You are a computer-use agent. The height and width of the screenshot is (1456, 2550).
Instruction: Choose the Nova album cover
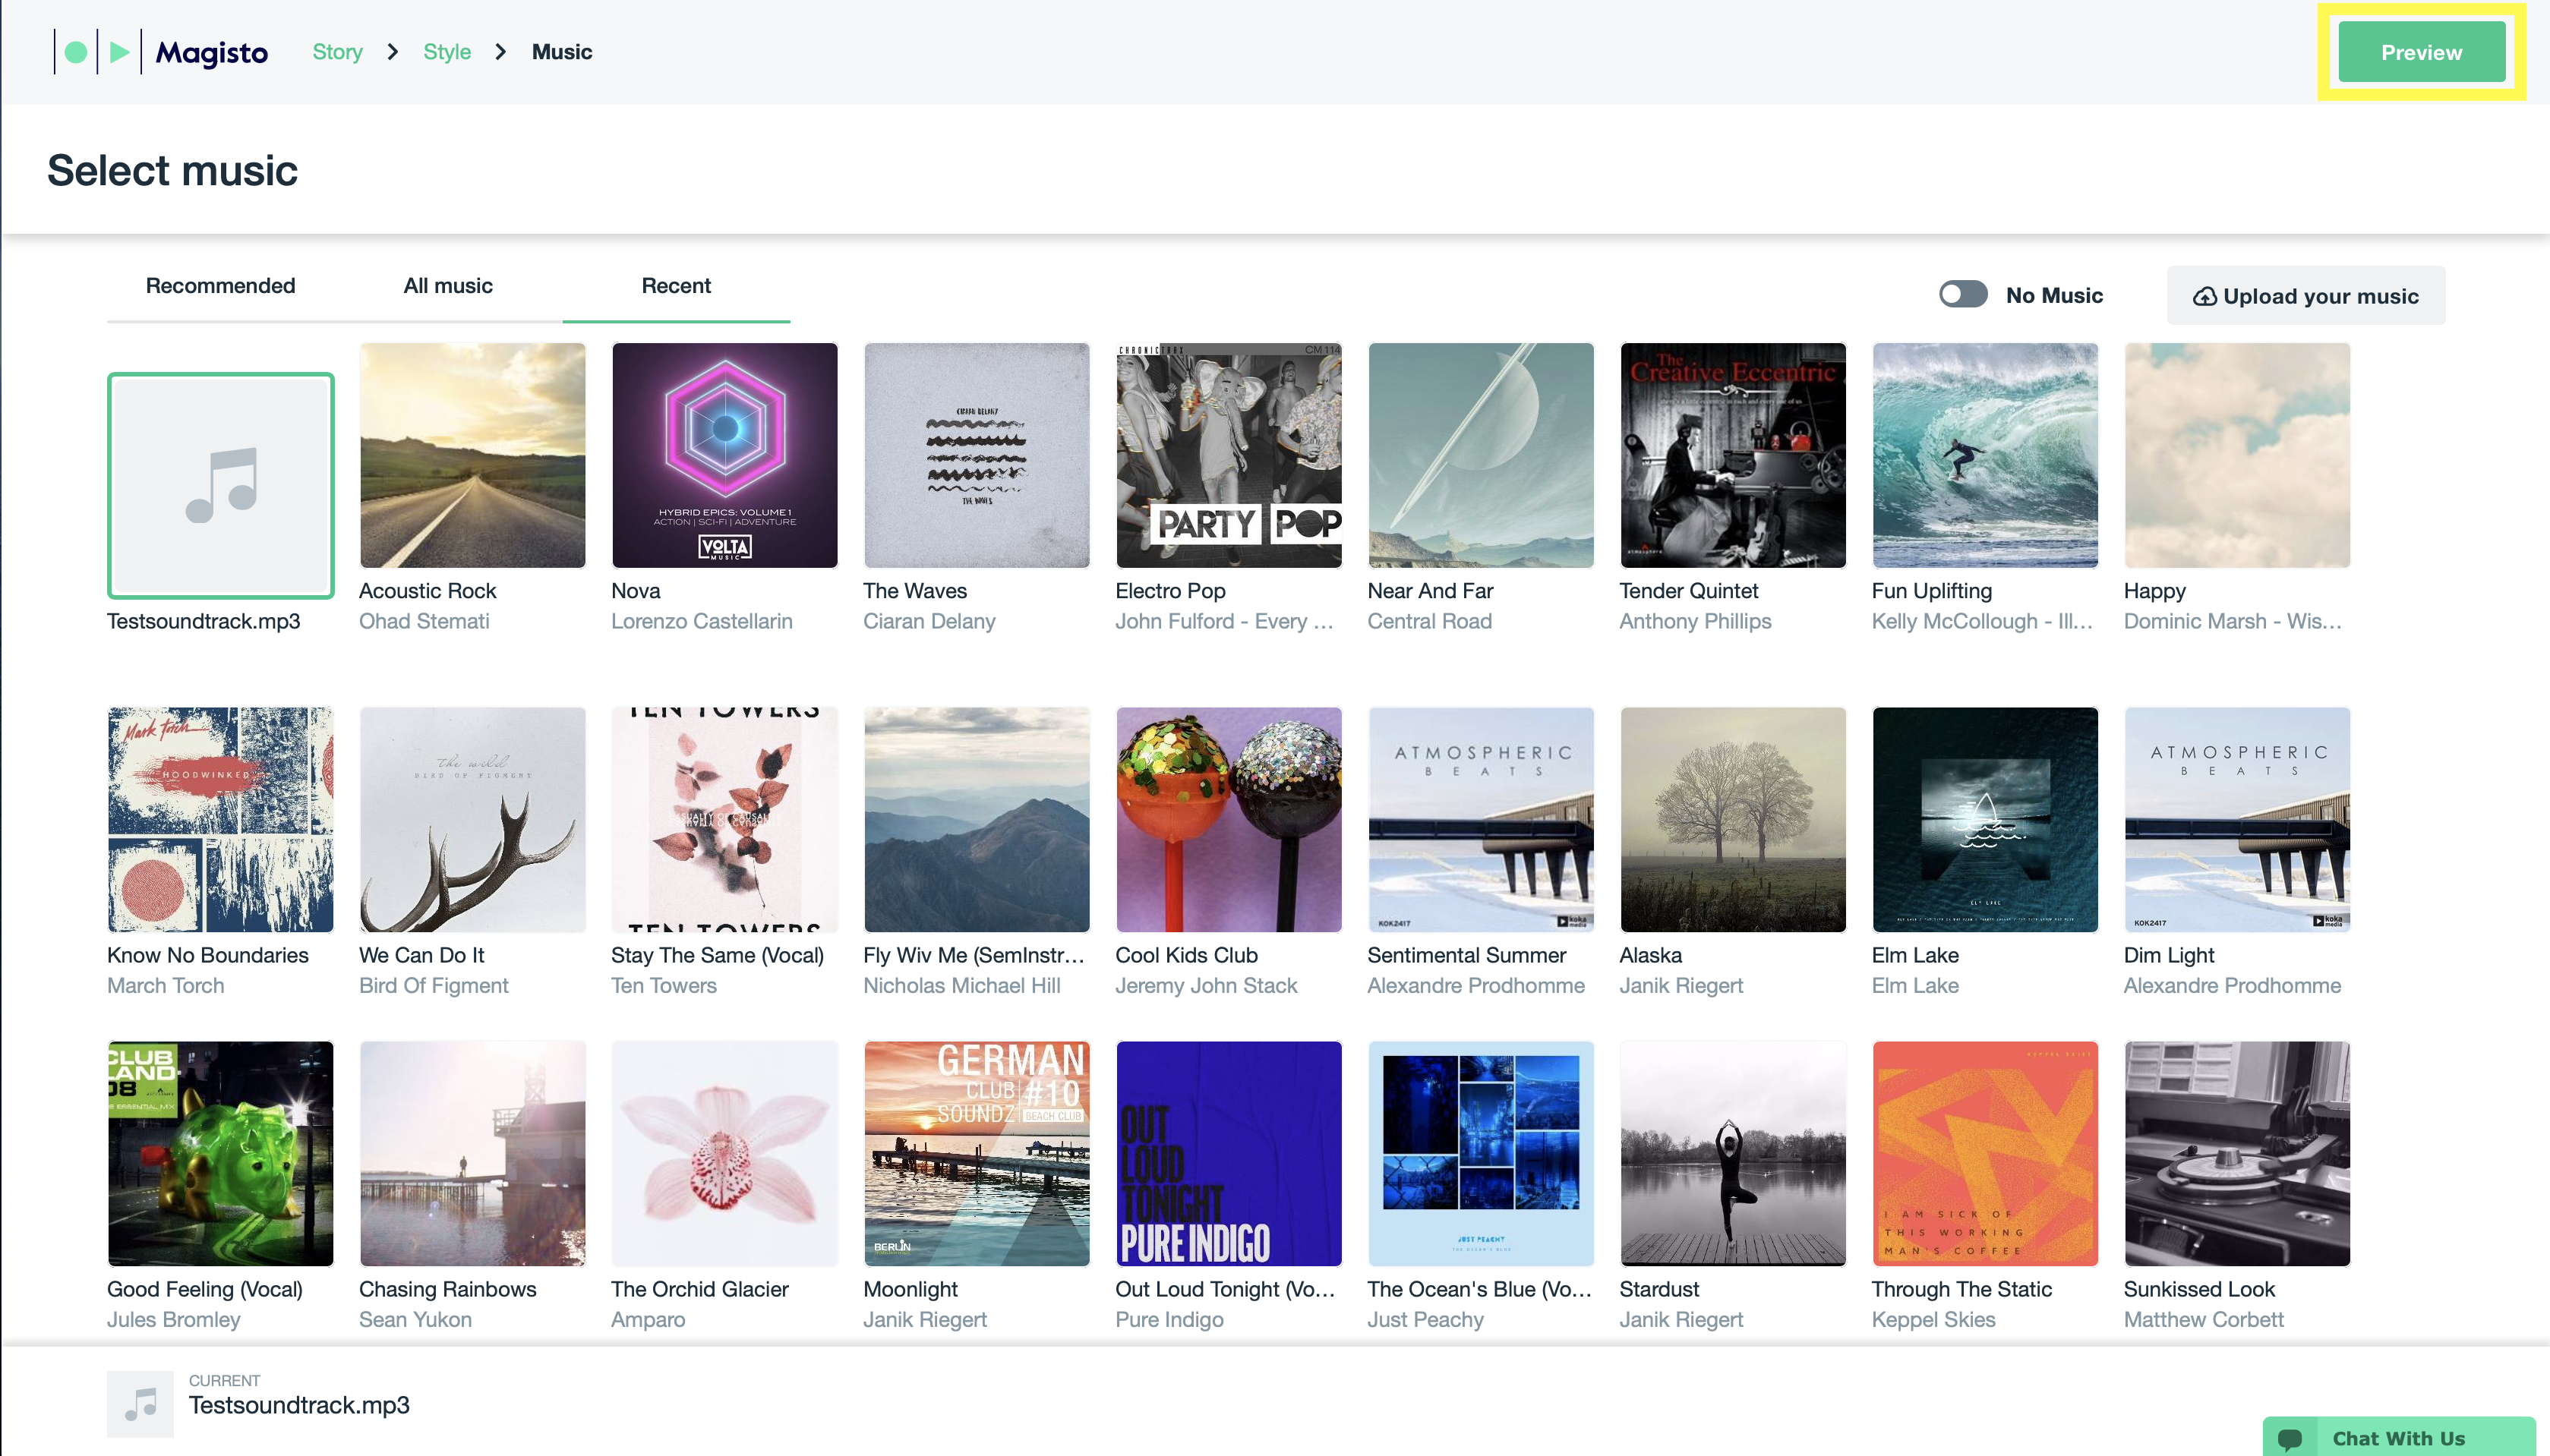click(724, 455)
